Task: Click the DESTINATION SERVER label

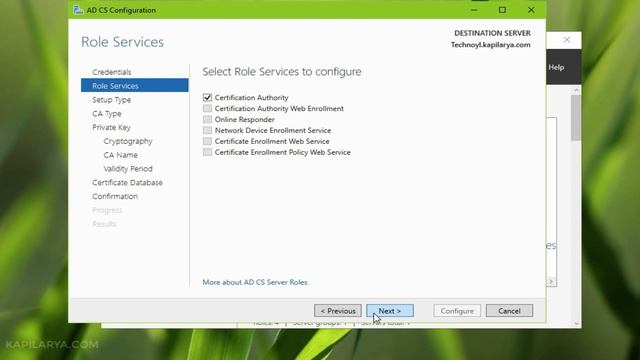Action: [493, 33]
